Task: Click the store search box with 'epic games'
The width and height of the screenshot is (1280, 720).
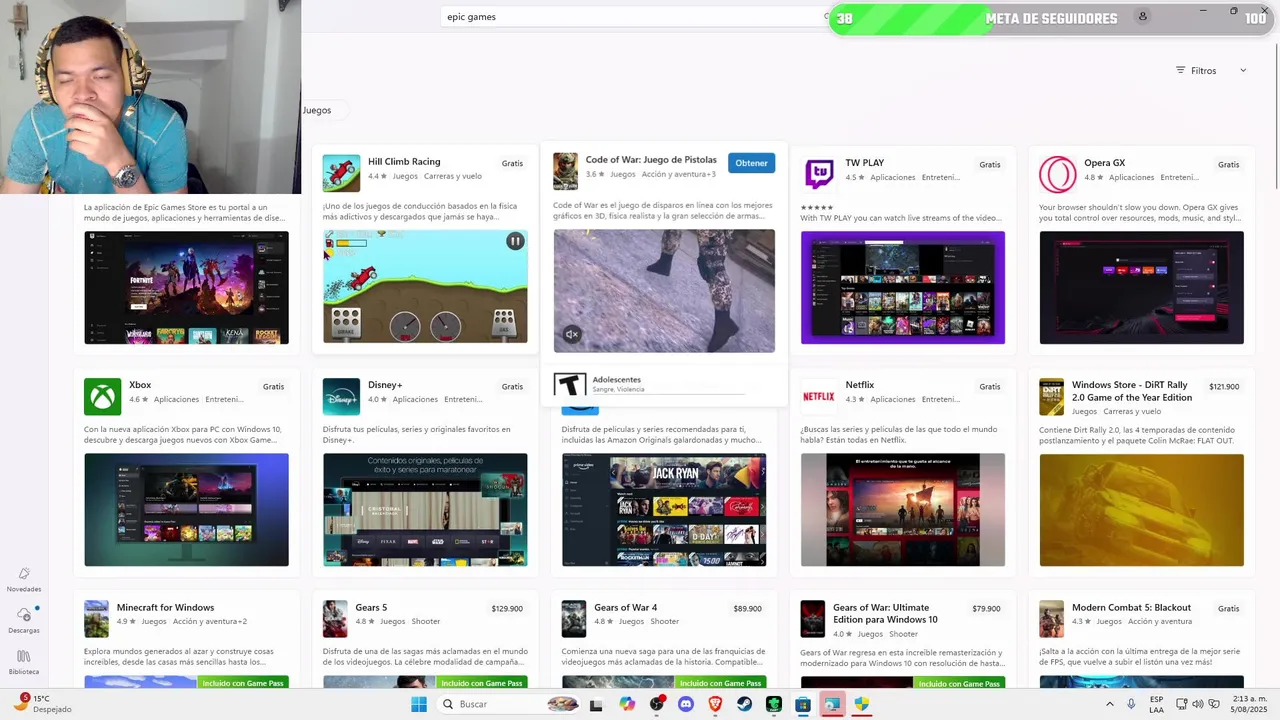Action: pos(635,16)
